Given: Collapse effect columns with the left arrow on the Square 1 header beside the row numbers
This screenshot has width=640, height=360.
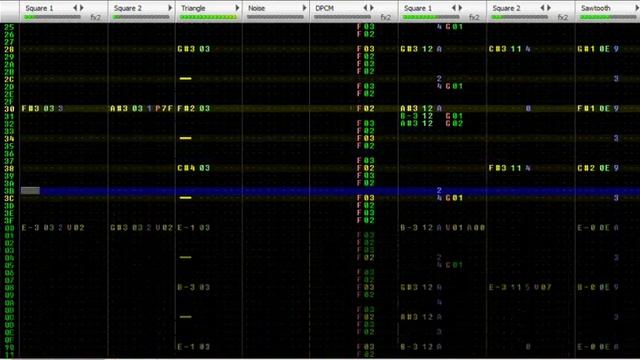Looking at the screenshot, I should tap(75, 8).
